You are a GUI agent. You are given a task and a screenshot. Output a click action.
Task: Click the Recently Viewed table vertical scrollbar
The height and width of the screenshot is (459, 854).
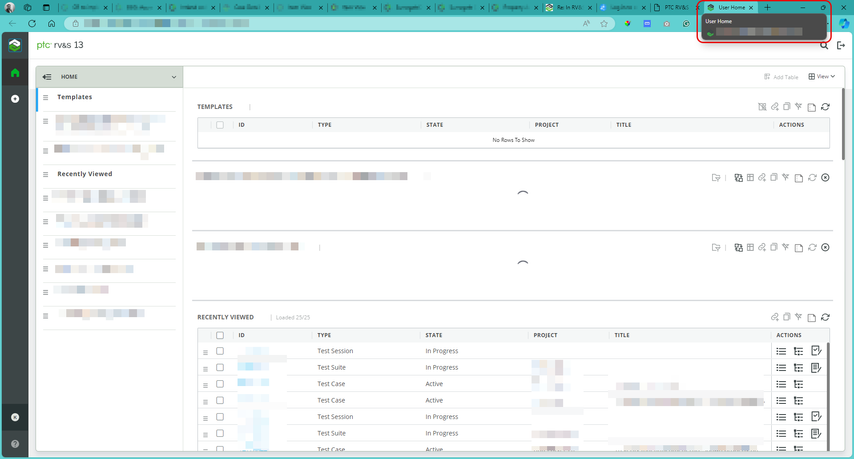click(x=827, y=396)
